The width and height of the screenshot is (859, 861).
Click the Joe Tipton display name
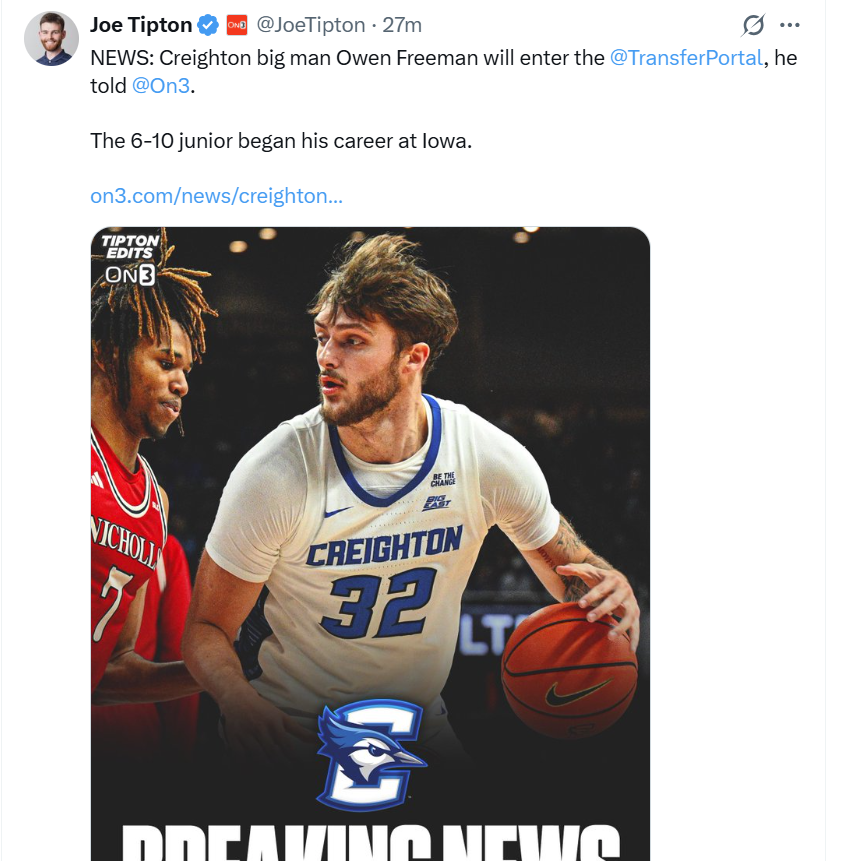(x=141, y=24)
